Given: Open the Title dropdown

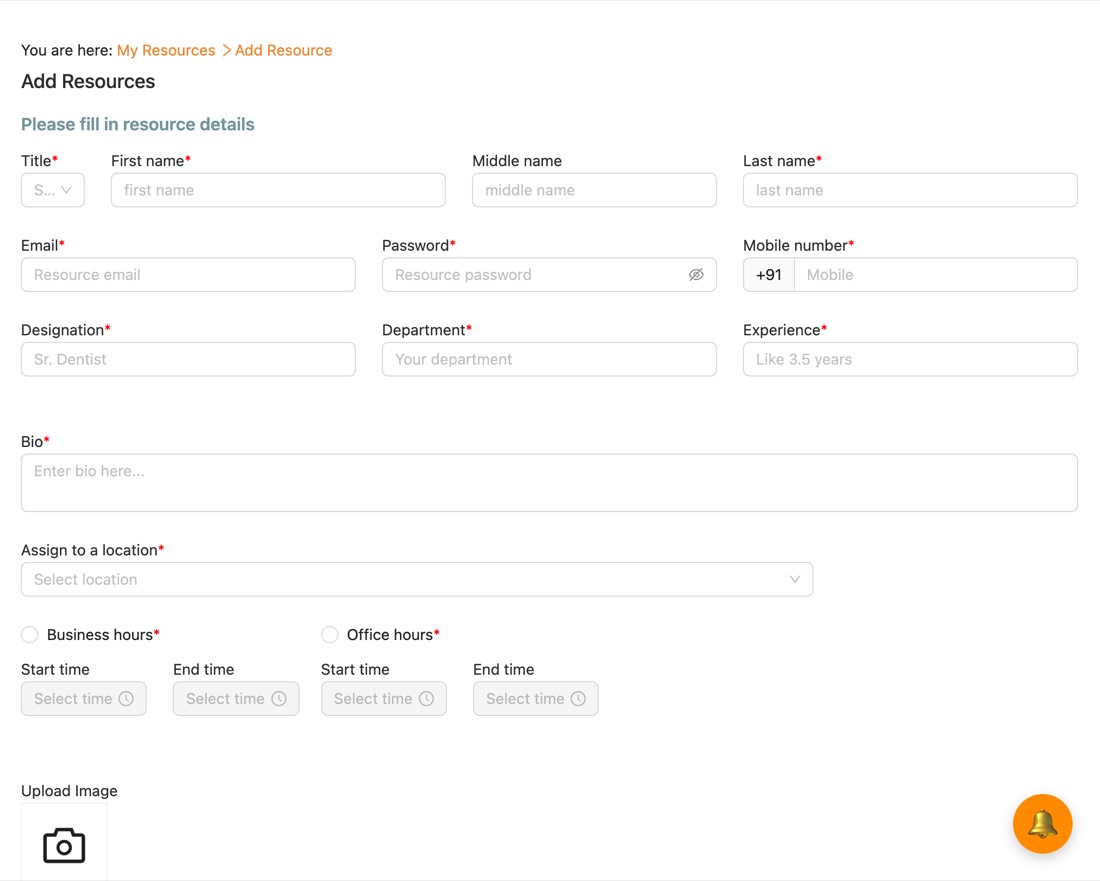Looking at the screenshot, I should 53,190.
